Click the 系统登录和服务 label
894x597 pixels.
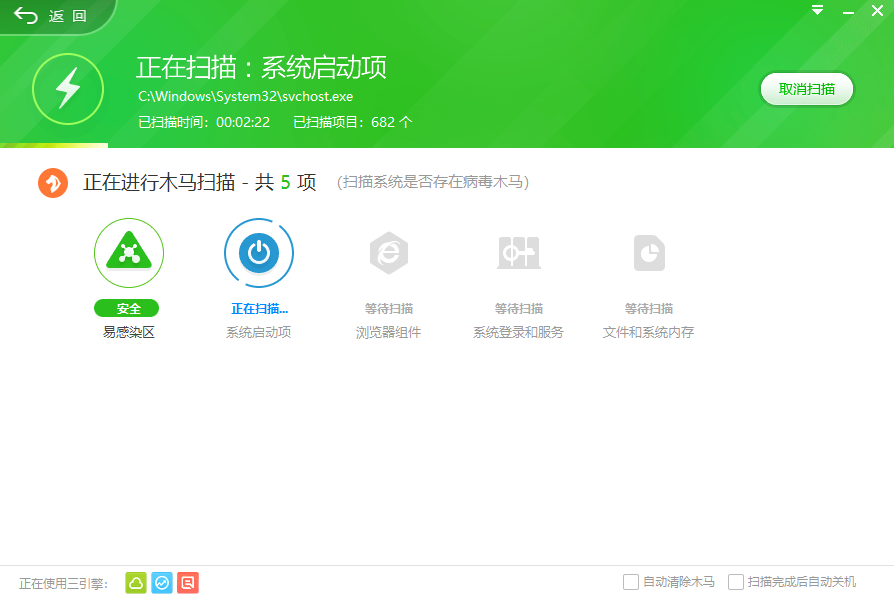pos(519,332)
